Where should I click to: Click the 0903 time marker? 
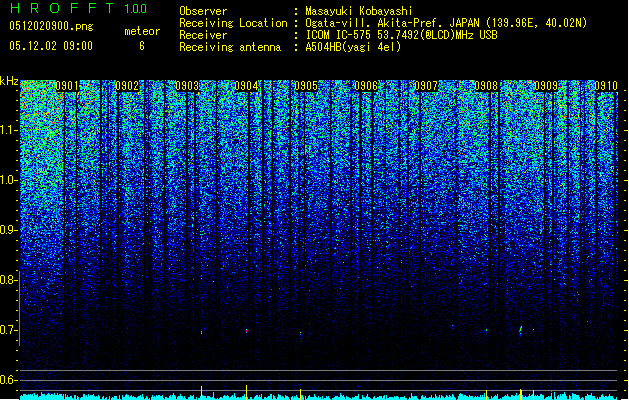click(187, 86)
